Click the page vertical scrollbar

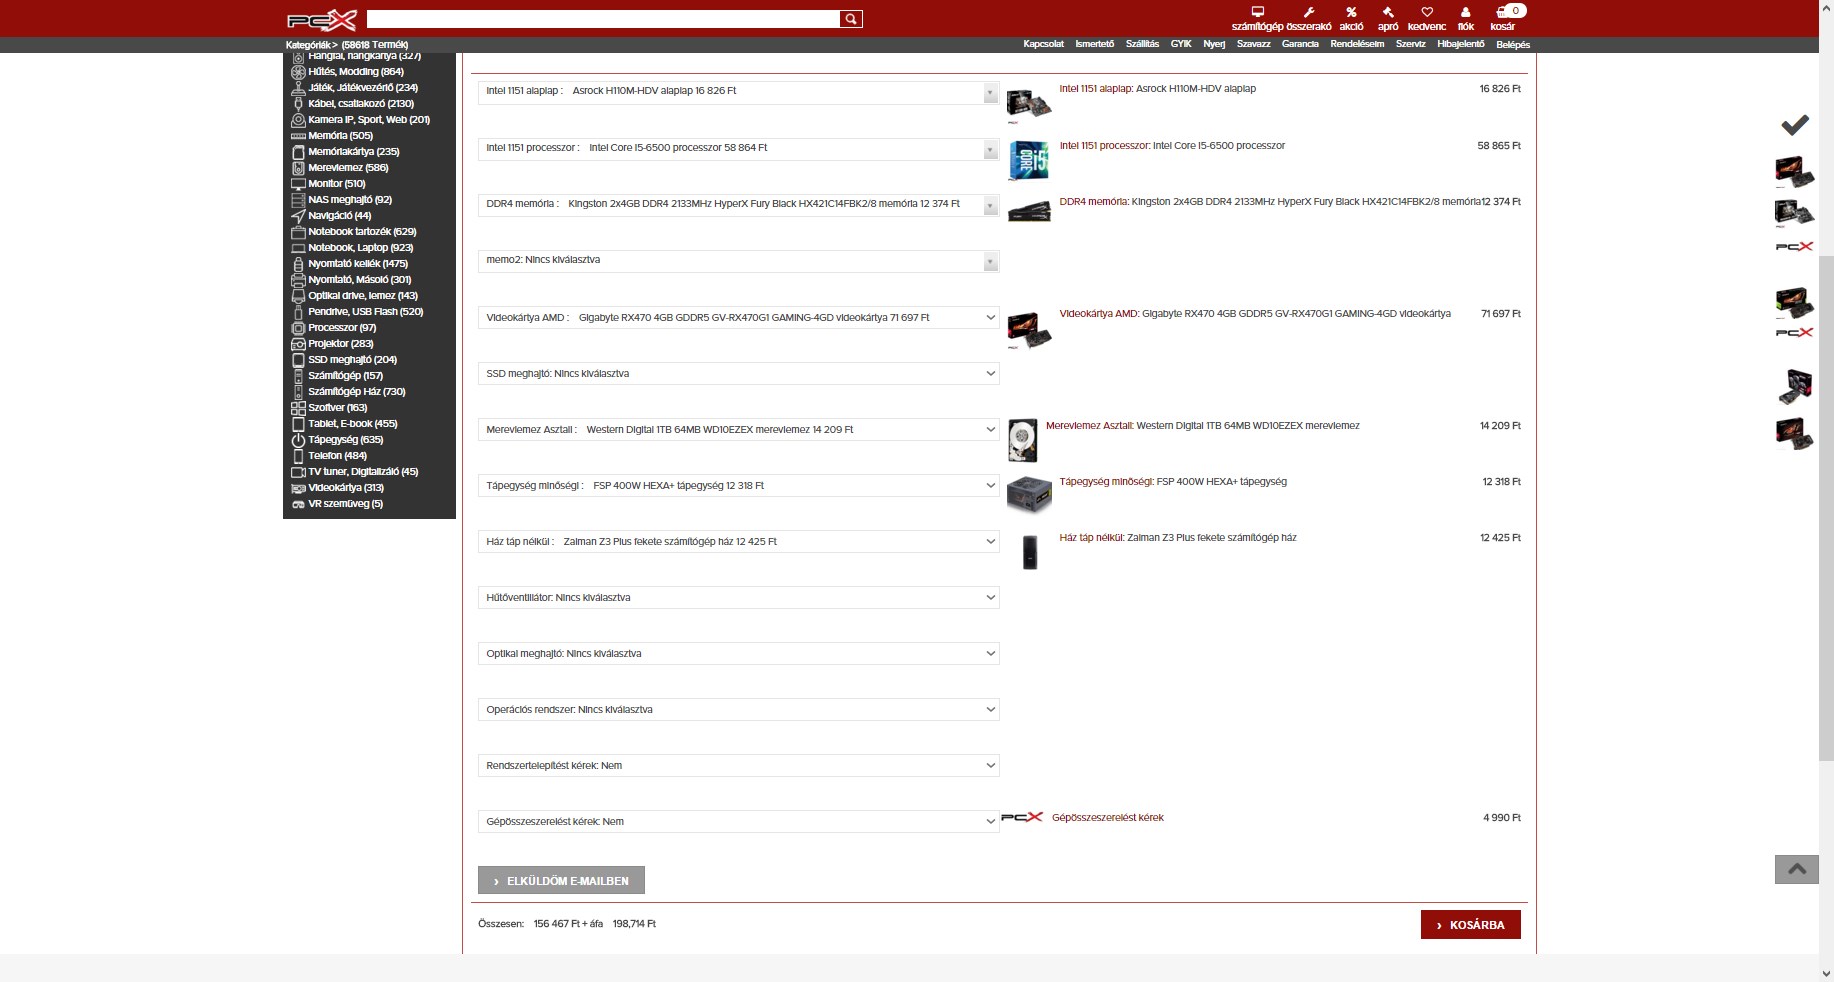pos(1826,510)
